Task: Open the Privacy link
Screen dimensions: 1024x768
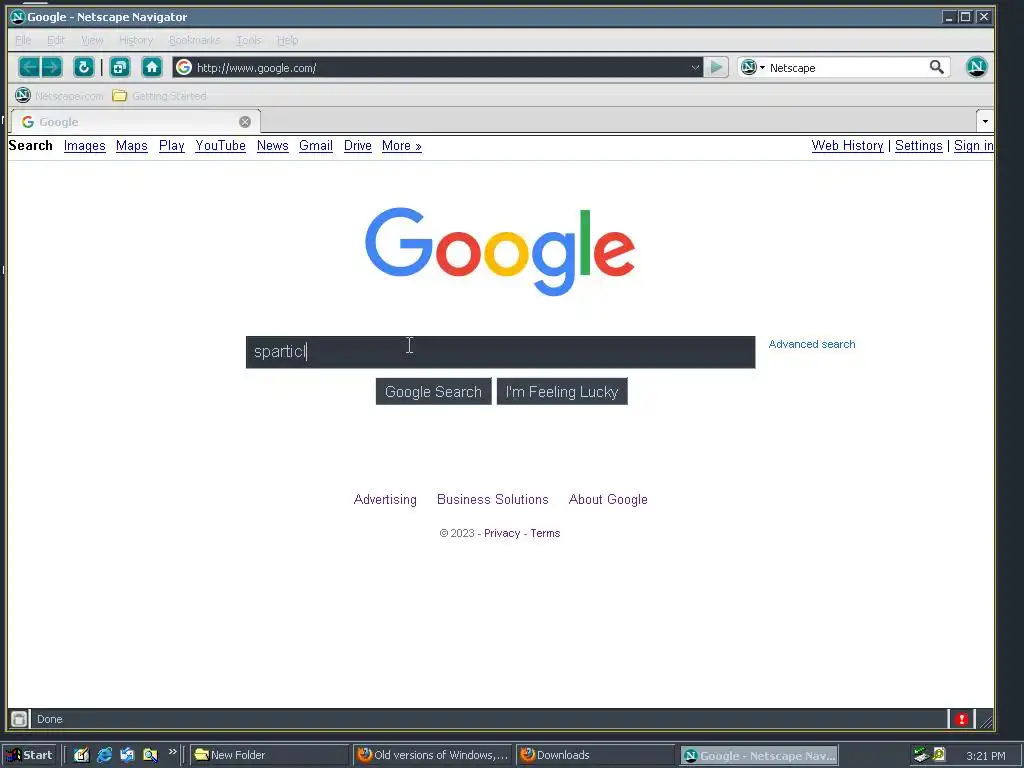Action: click(x=502, y=533)
